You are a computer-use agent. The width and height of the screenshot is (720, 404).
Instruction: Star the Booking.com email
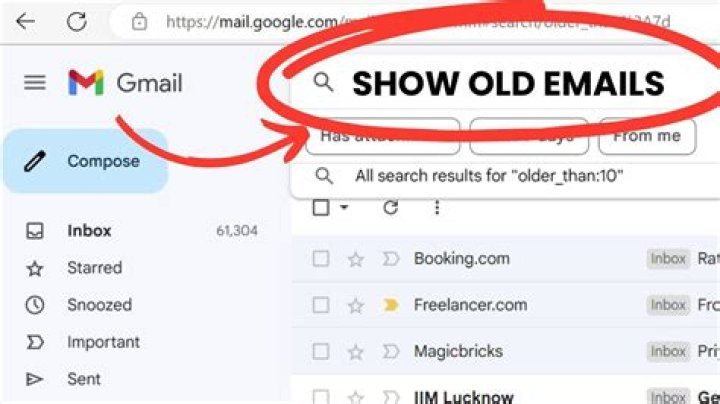(355, 259)
